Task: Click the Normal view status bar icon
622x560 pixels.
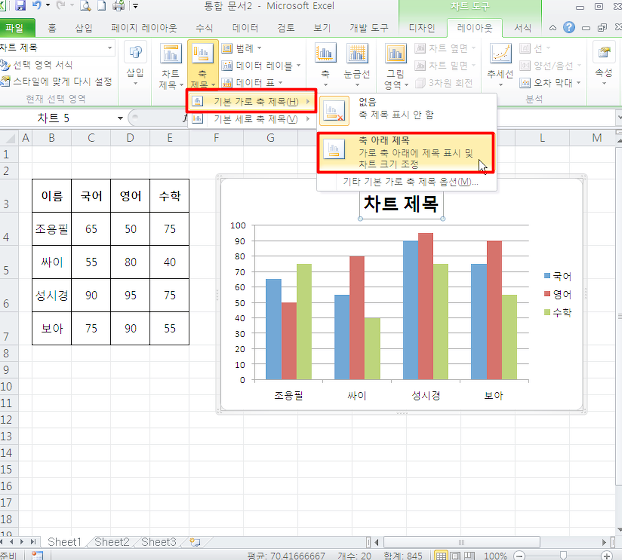Action: click(x=441, y=555)
